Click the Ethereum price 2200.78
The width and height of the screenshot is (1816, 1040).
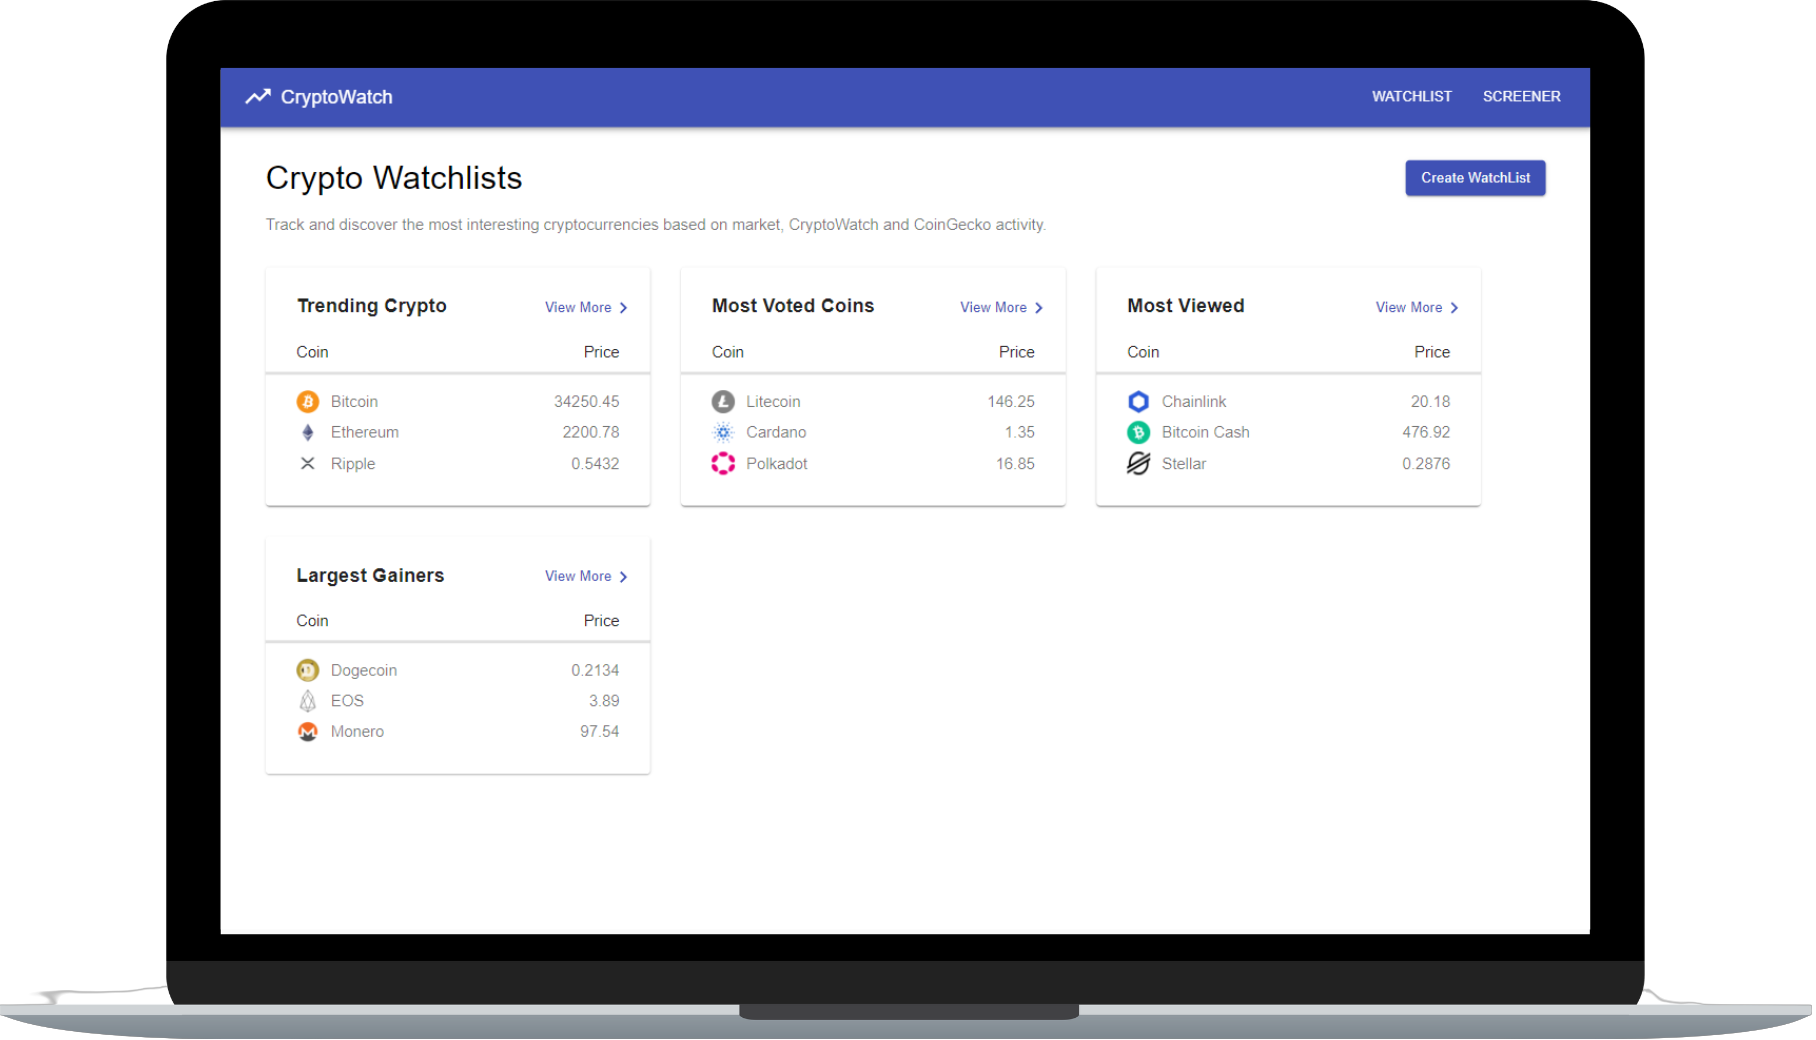point(591,433)
